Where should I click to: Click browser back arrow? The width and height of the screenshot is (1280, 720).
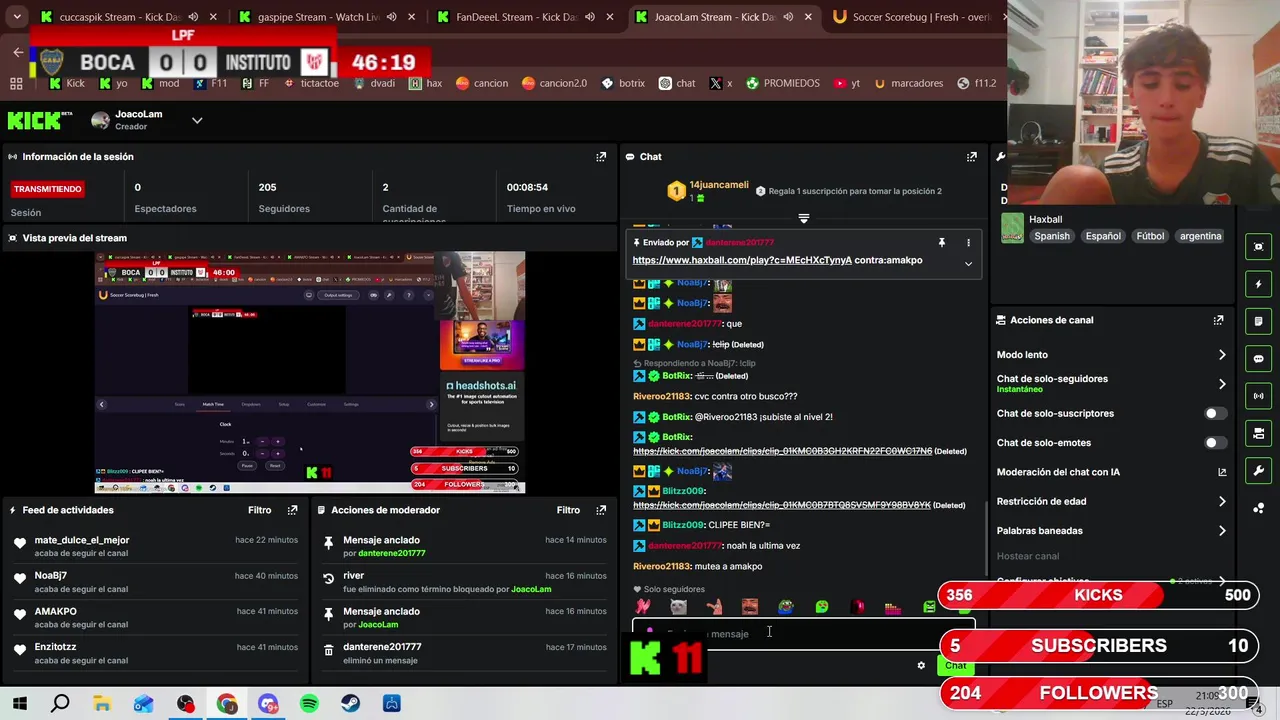point(18,52)
